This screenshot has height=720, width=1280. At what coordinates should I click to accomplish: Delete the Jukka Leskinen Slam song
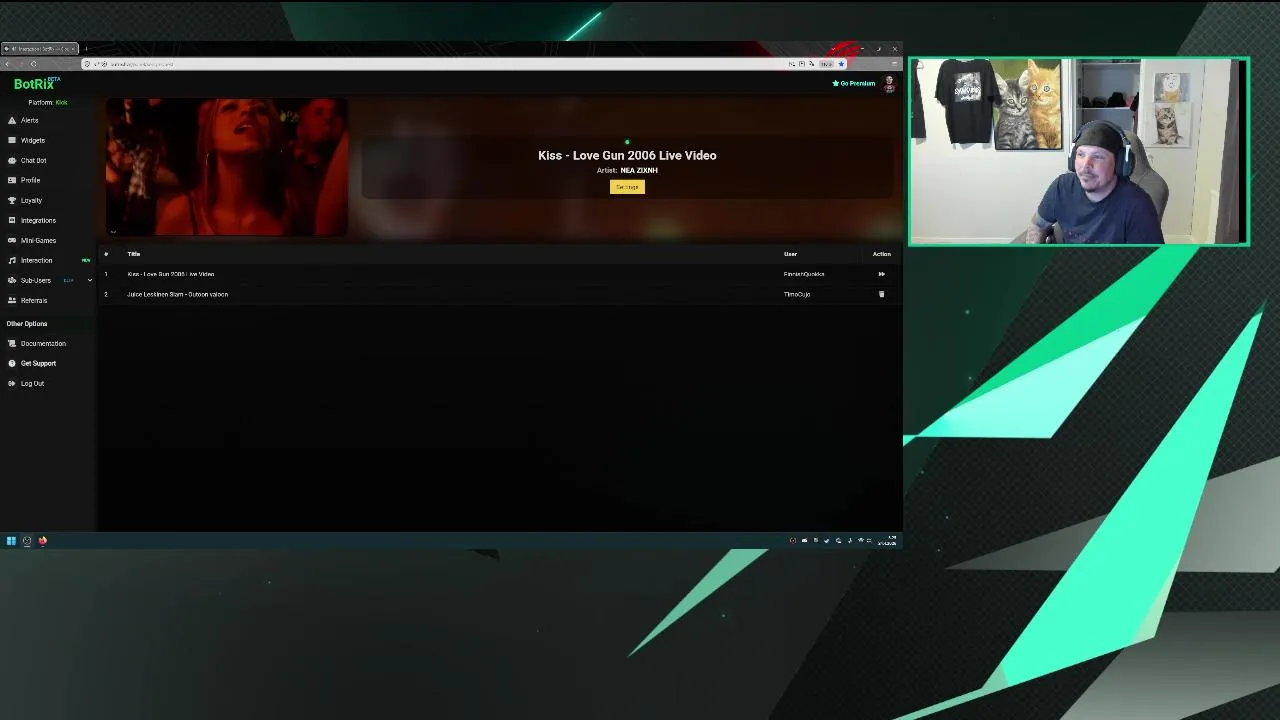[881, 294]
